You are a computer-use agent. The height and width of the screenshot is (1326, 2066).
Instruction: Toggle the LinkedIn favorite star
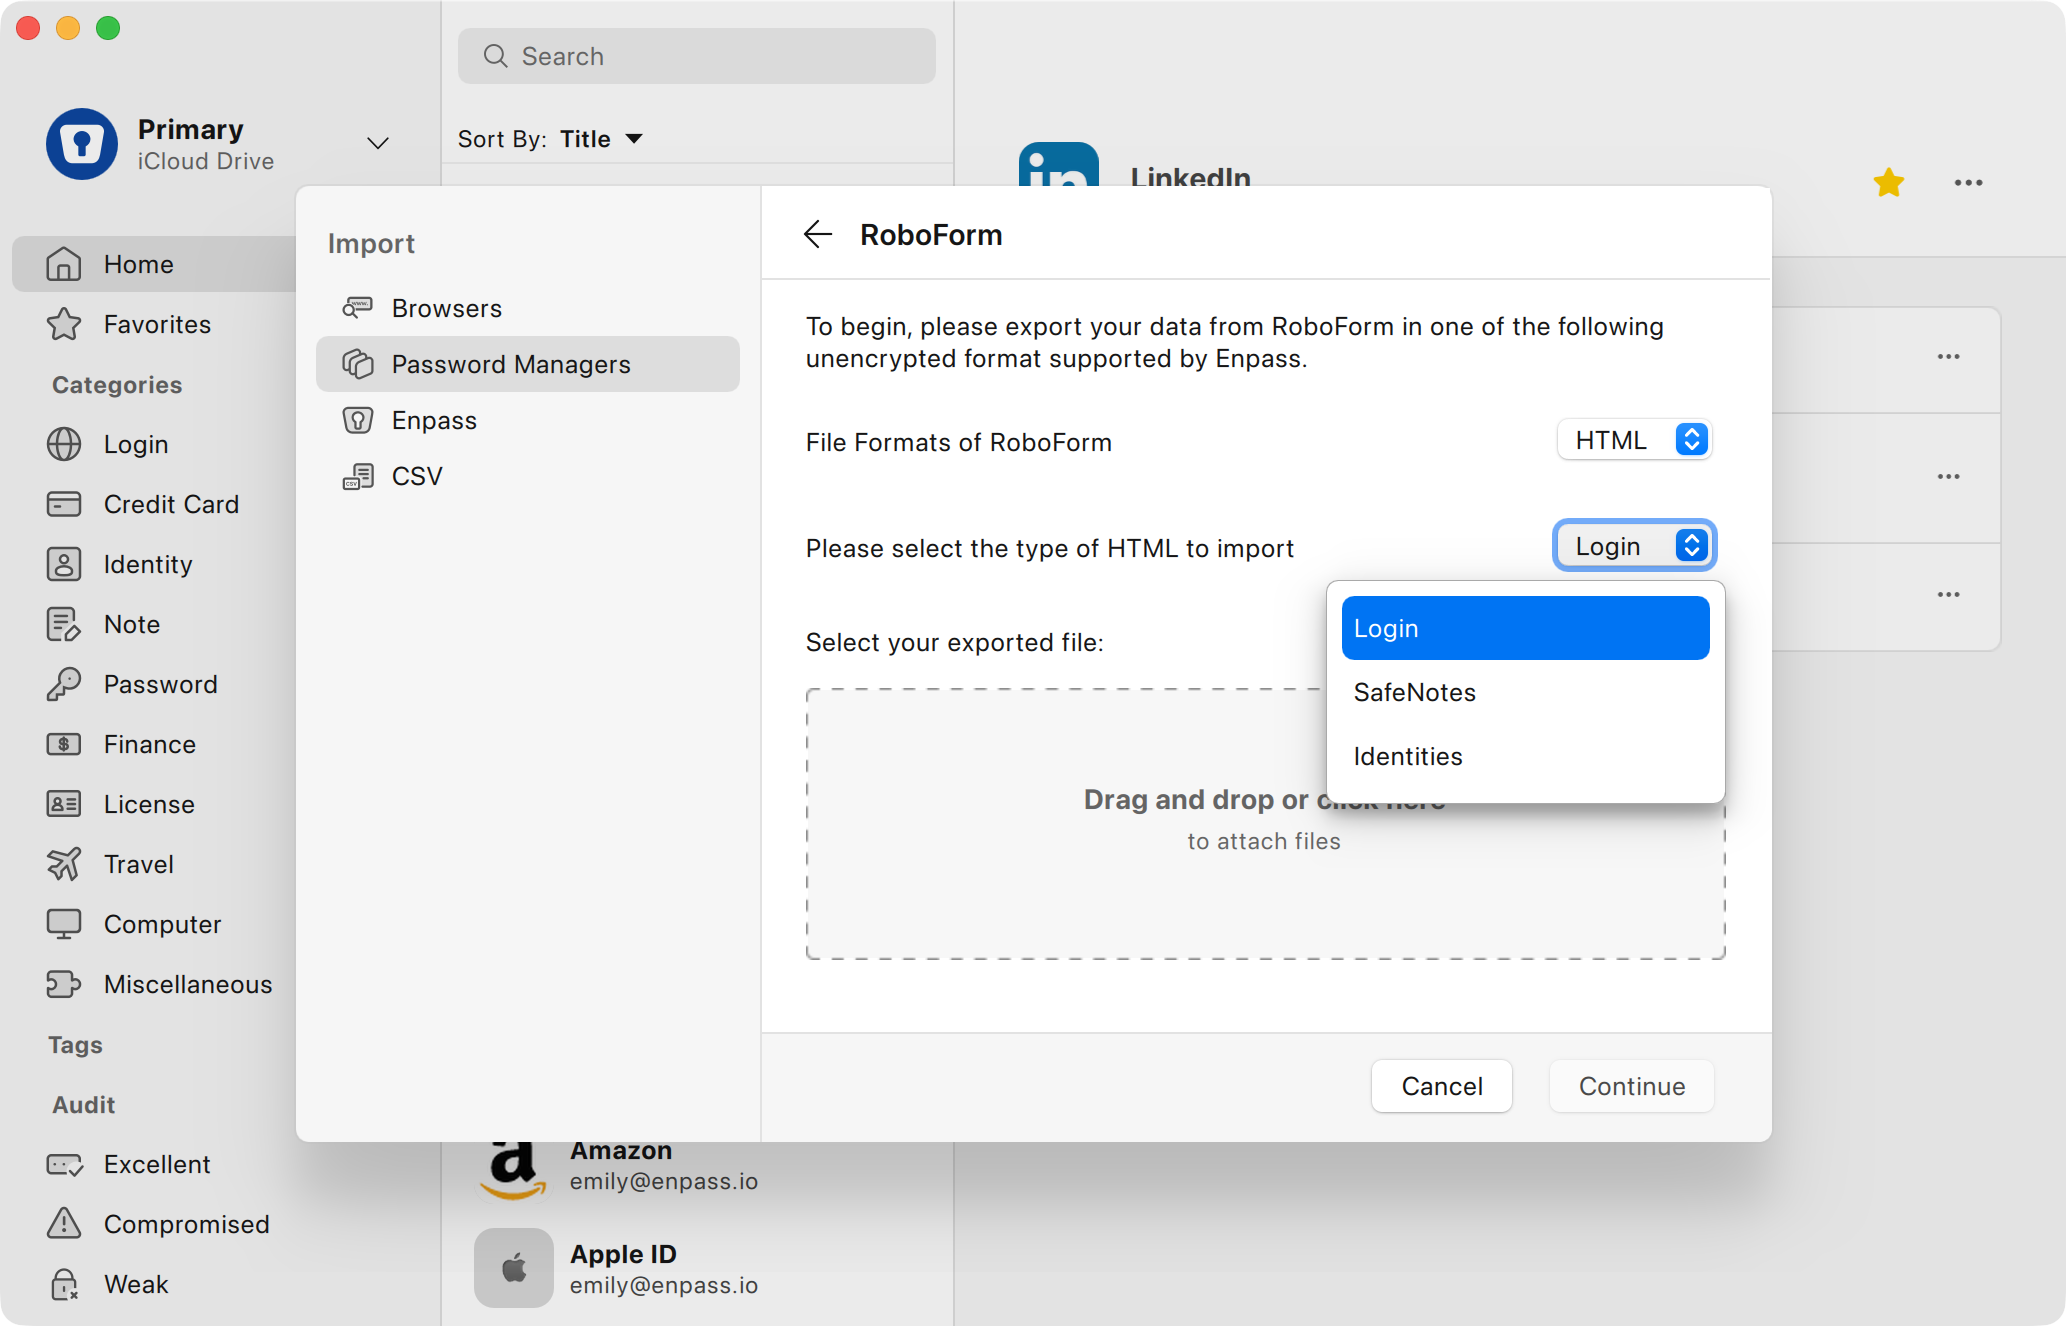coord(1889,182)
